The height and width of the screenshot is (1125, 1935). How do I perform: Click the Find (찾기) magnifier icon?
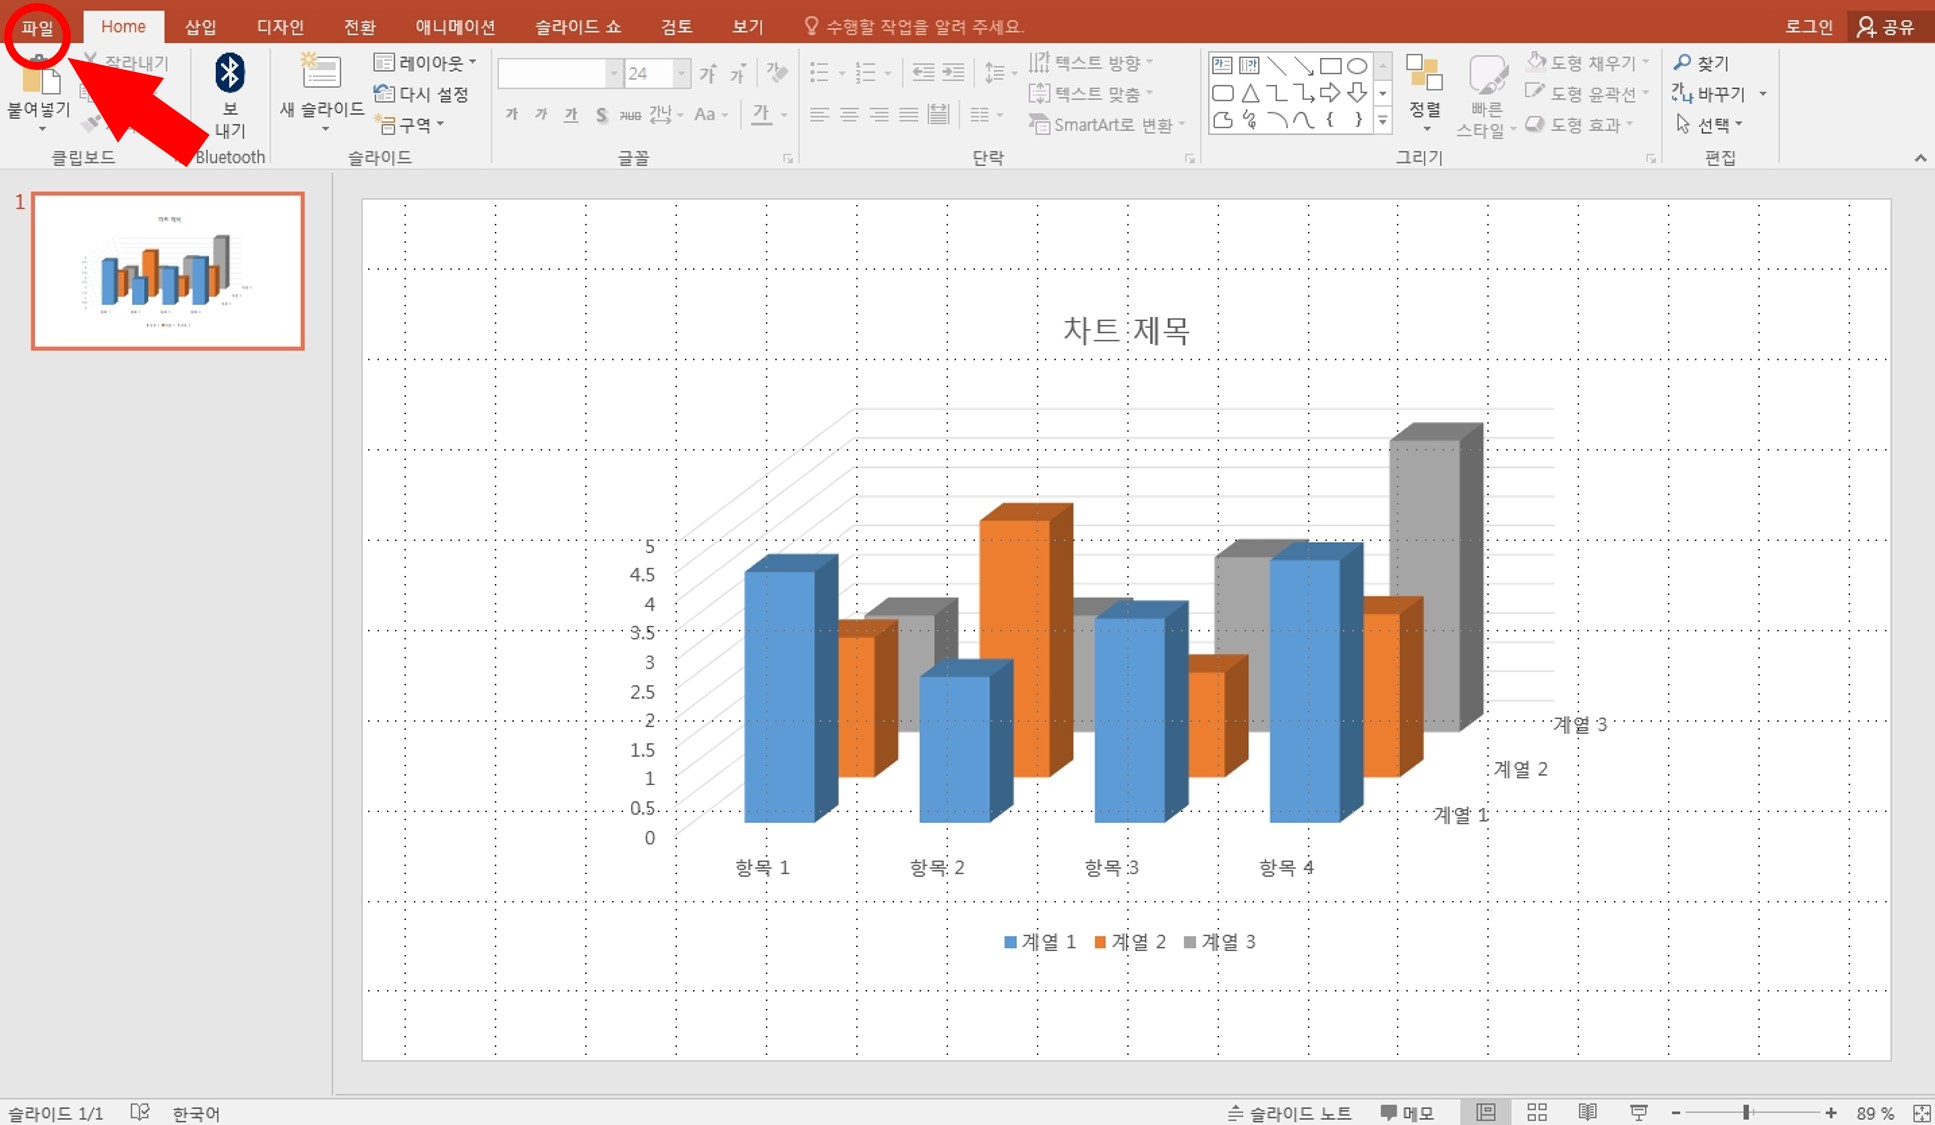click(x=1682, y=63)
